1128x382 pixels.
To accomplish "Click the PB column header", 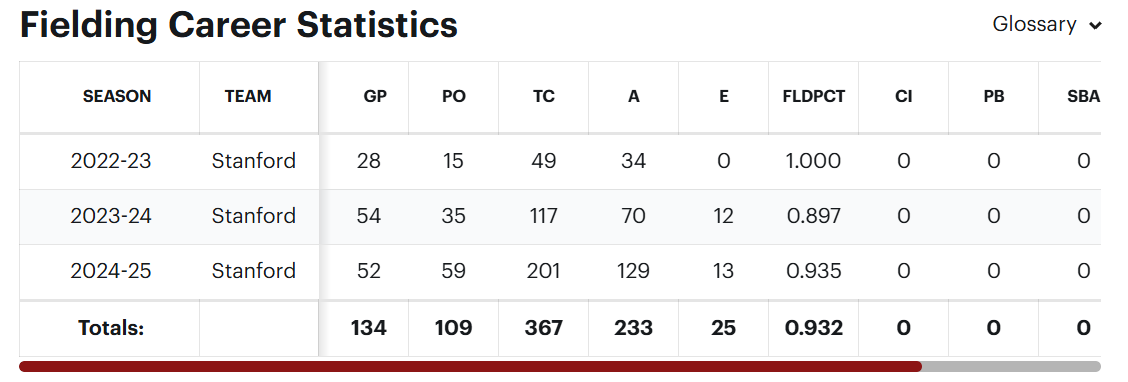I will click(x=993, y=97).
